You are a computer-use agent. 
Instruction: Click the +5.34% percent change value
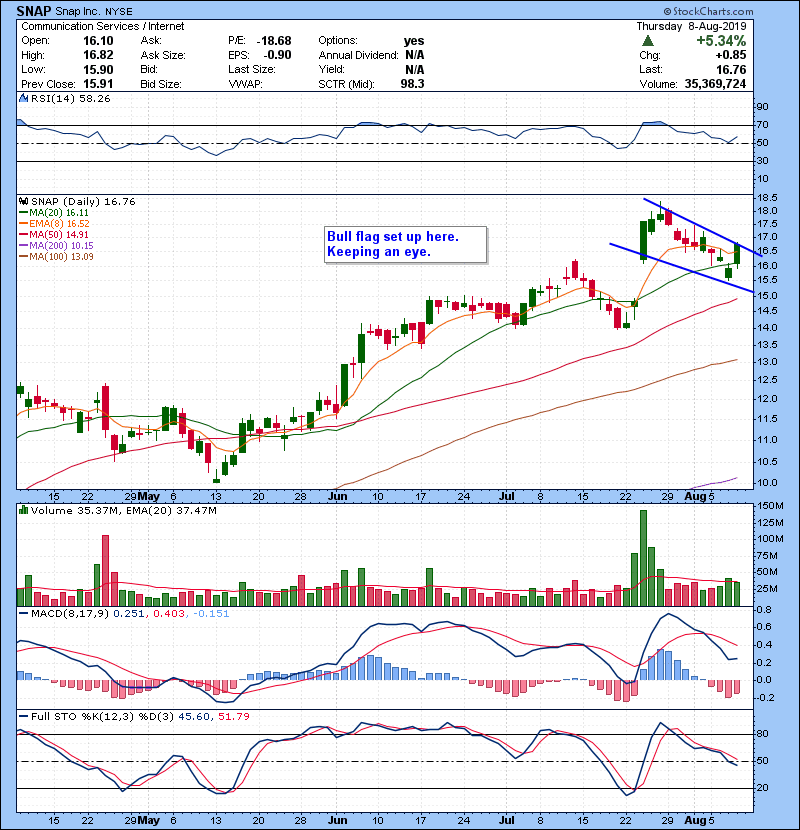coord(721,41)
